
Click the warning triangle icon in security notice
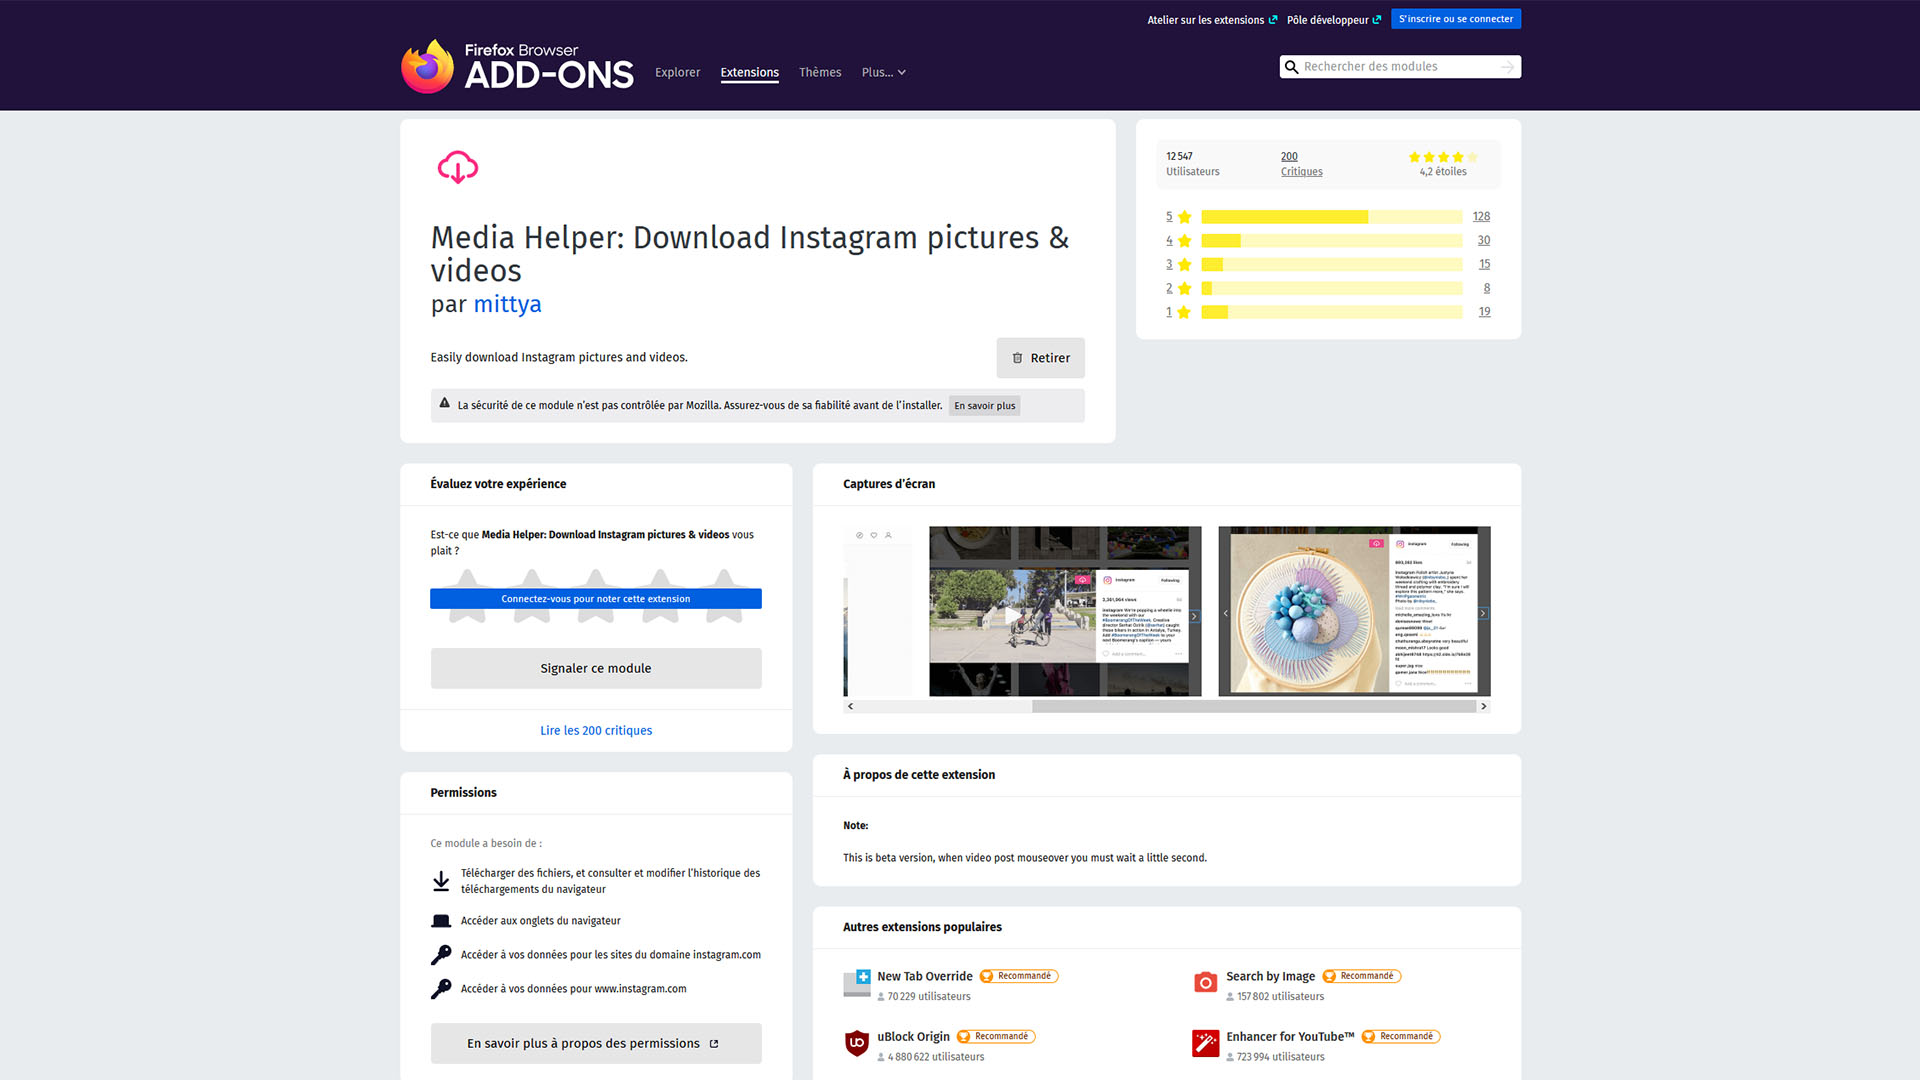coord(444,403)
